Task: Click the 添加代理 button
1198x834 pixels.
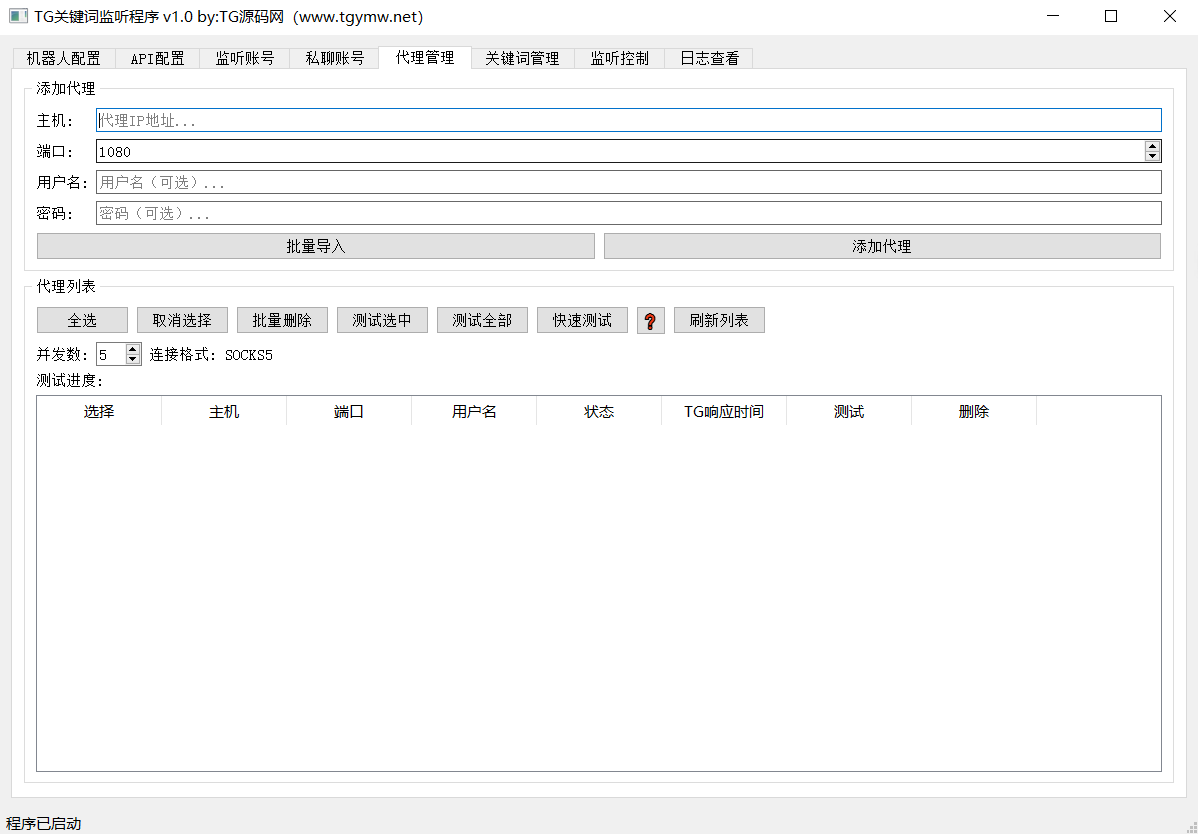Action: pos(881,246)
